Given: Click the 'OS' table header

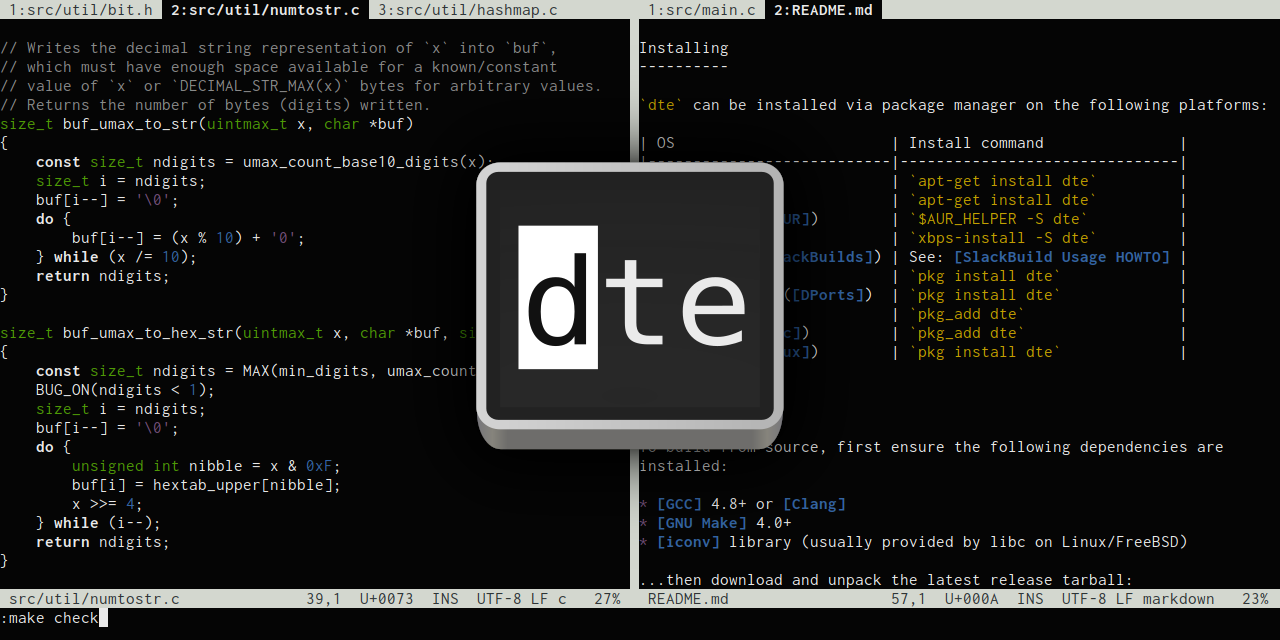Looking at the screenshot, I should click(665, 143).
